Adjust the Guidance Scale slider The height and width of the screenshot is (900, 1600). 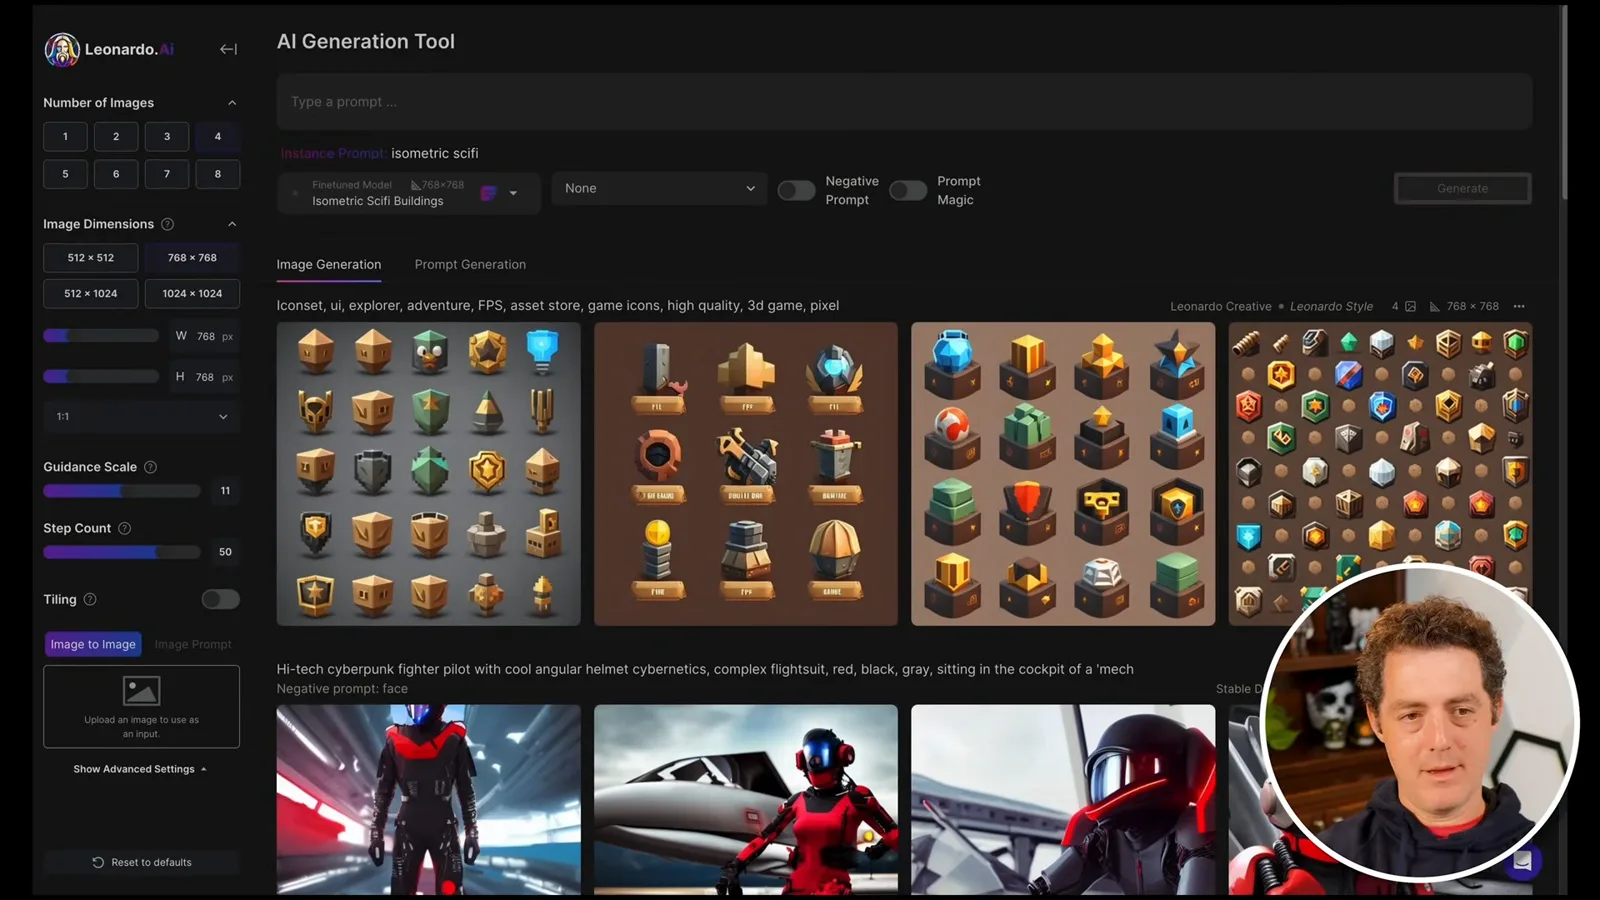tap(122, 491)
